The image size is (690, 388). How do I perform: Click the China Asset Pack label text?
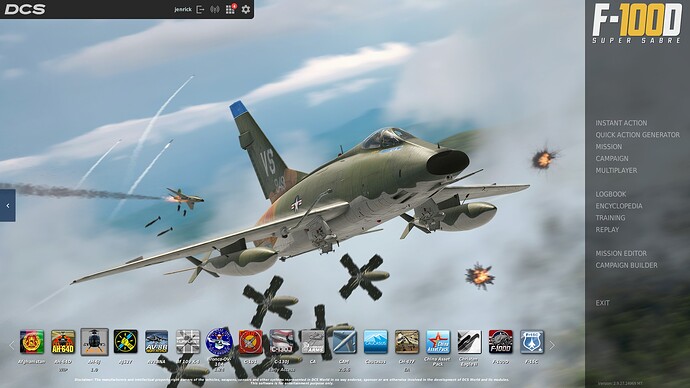[437, 362]
